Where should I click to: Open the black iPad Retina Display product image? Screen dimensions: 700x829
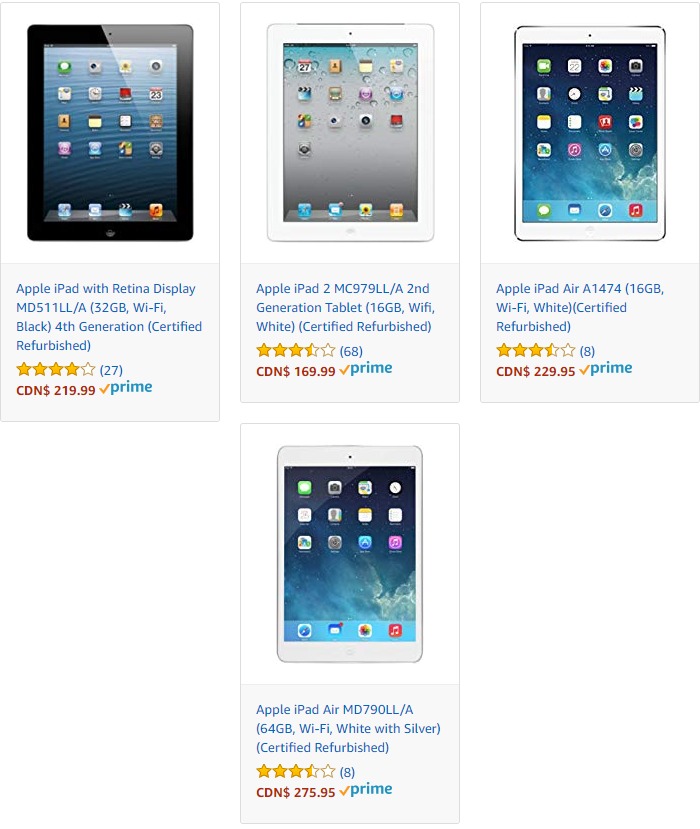coord(110,133)
